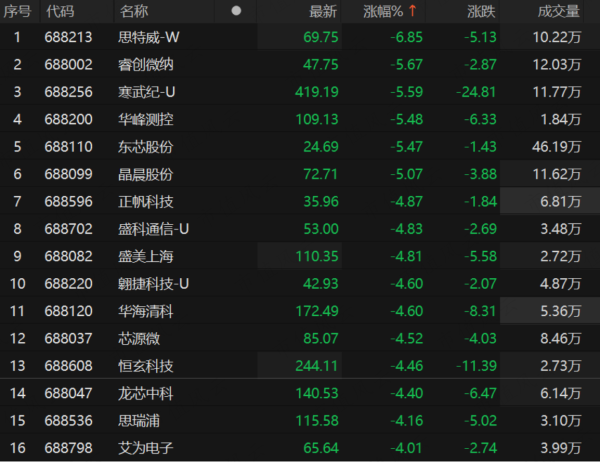600x462 pixels.
Task: Click change percent -4.52
Action: click(x=406, y=338)
